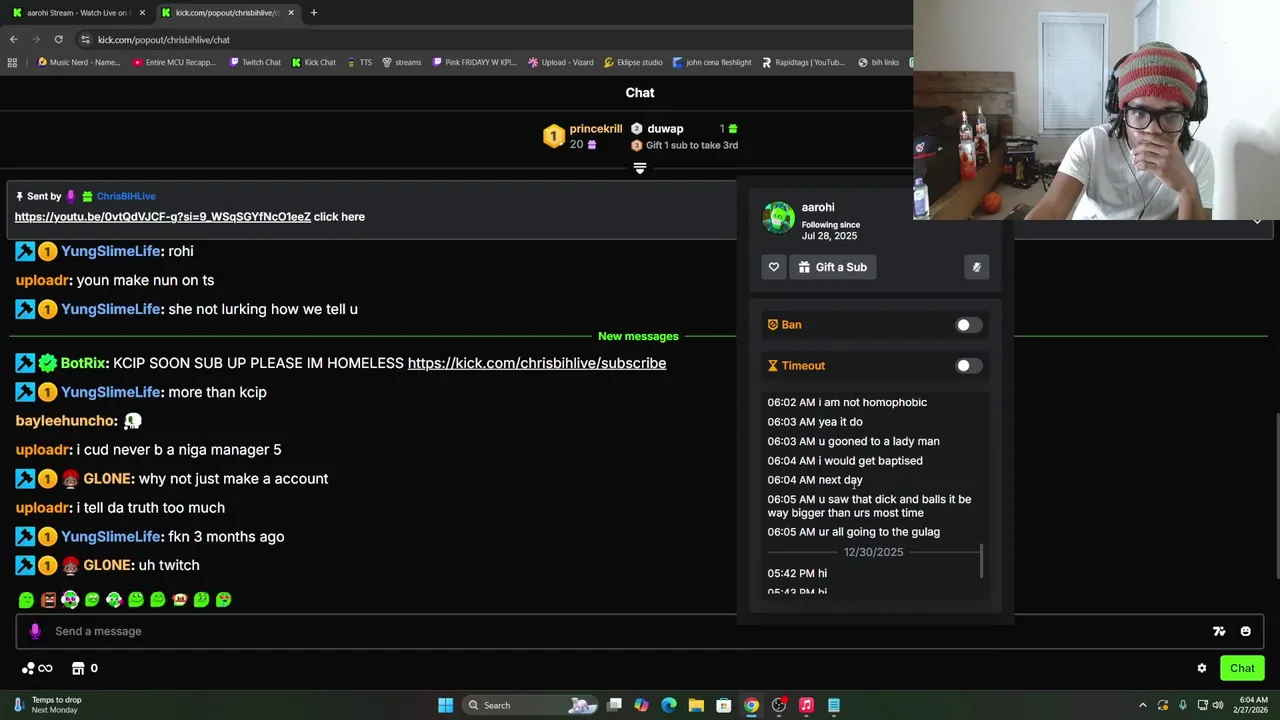Image resolution: width=1280 pixels, height=720 pixels.
Task: Expand the pinned message chevron at right
Action: tap(1257, 221)
